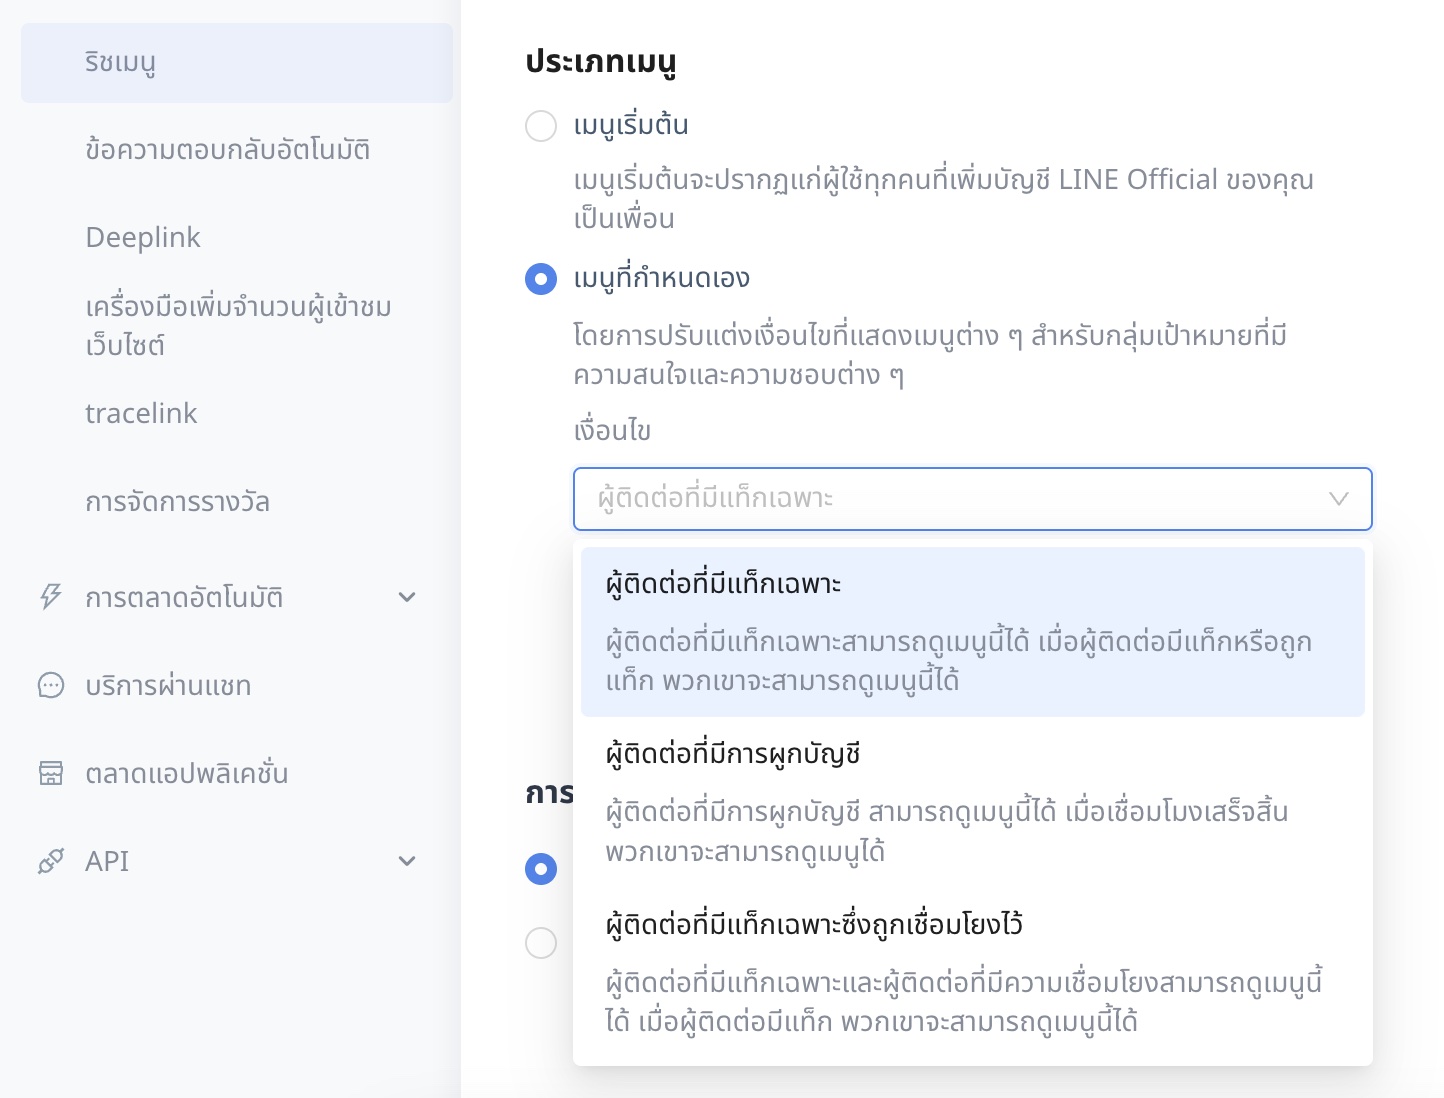The image size is (1444, 1098).
Task: Select the เมนูที่กำหนดเอง radio button
Action: point(541,278)
